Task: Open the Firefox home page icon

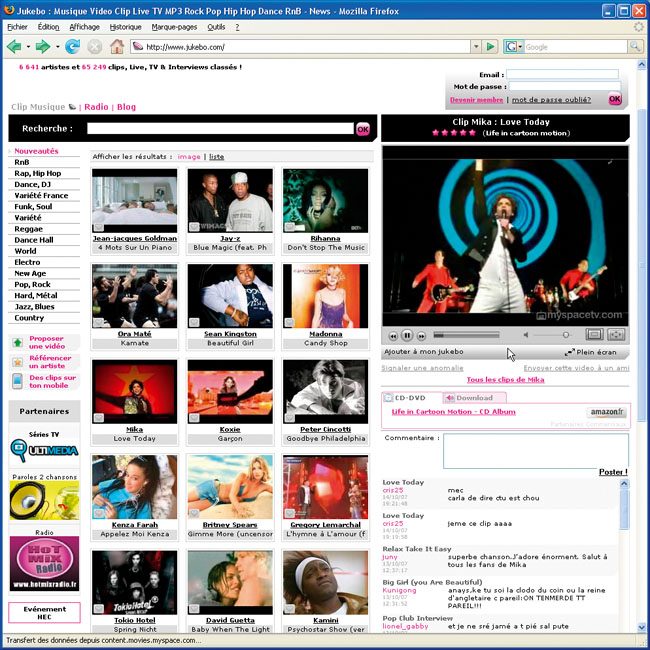Action: (x=117, y=46)
